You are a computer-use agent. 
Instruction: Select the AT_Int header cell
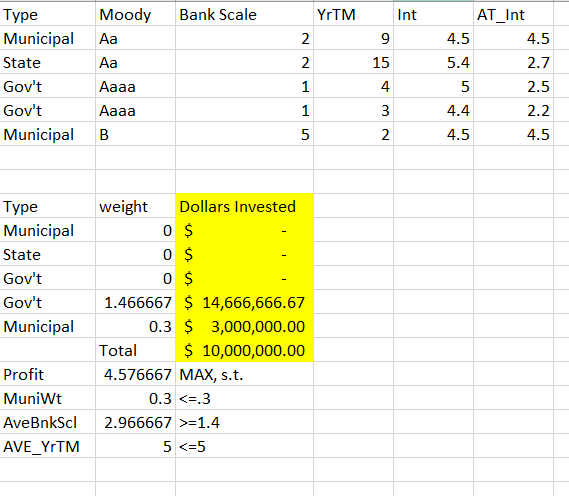tap(513, 15)
